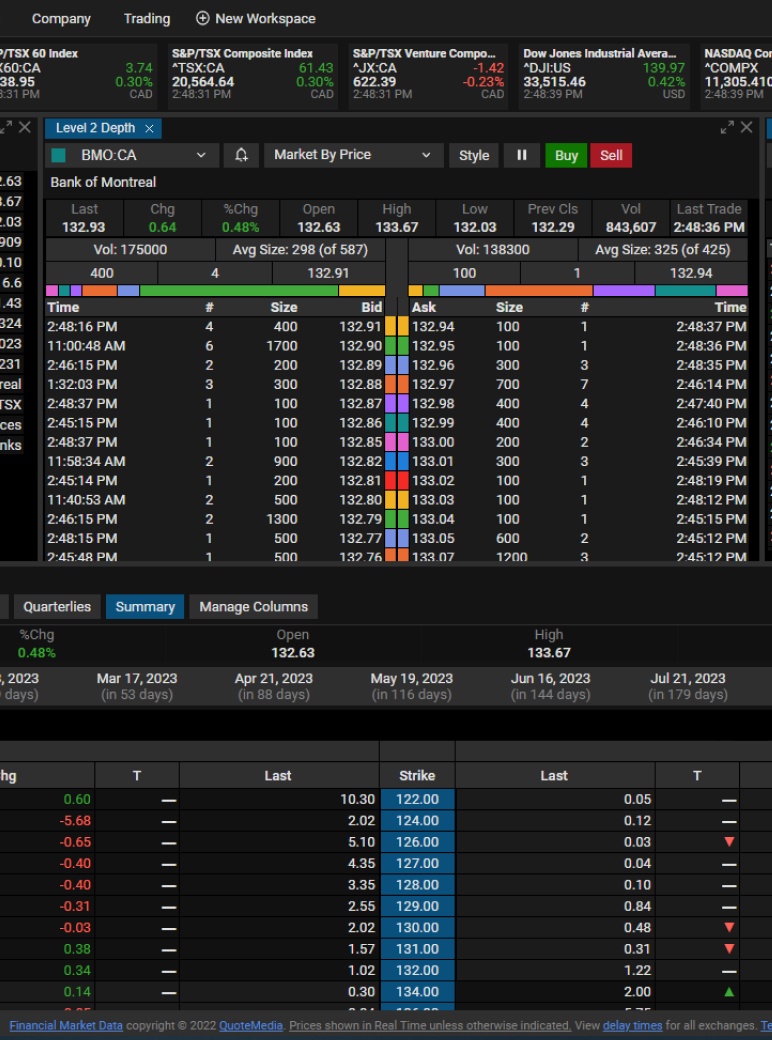Click the red down arrow on strike 126.00
Image resolution: width=772 pixels, height=1040 pixels.
(x=729, y=842)
